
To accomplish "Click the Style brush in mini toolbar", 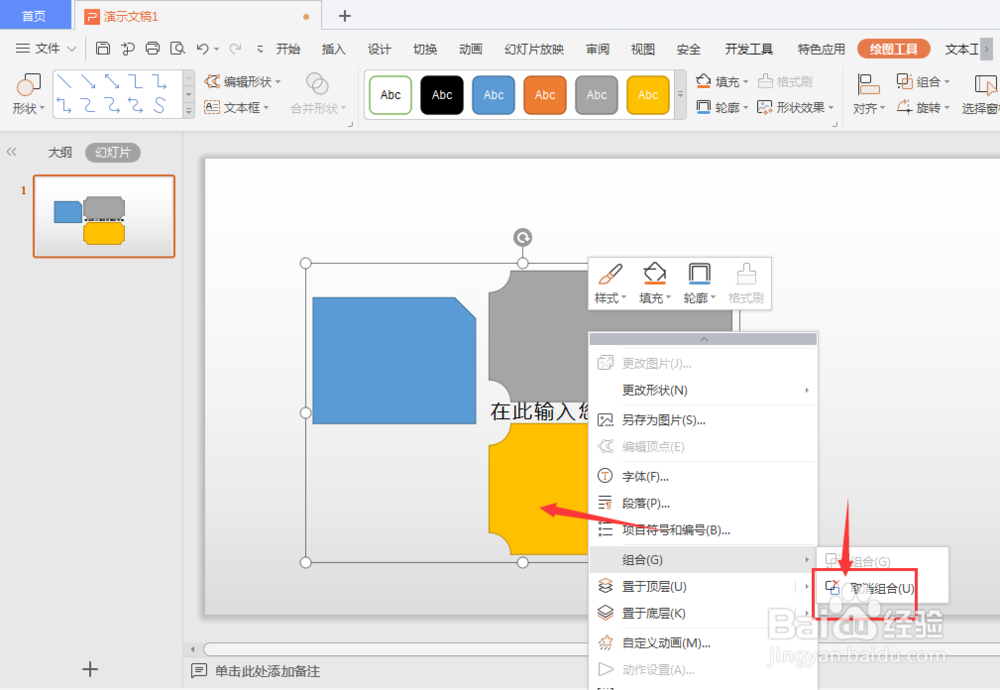I will (610, 284).
